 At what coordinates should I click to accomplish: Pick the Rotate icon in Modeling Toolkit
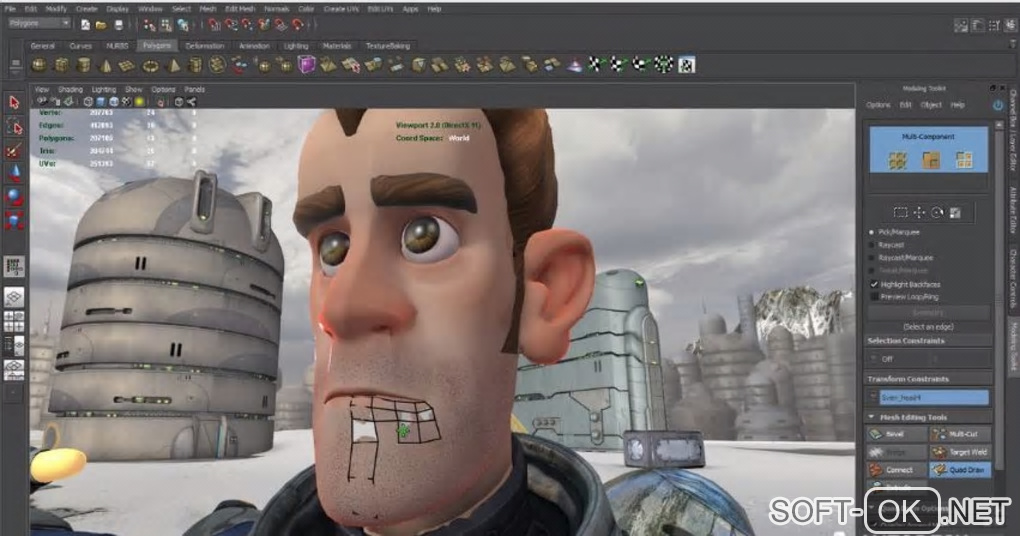click(x=937, y=212)
